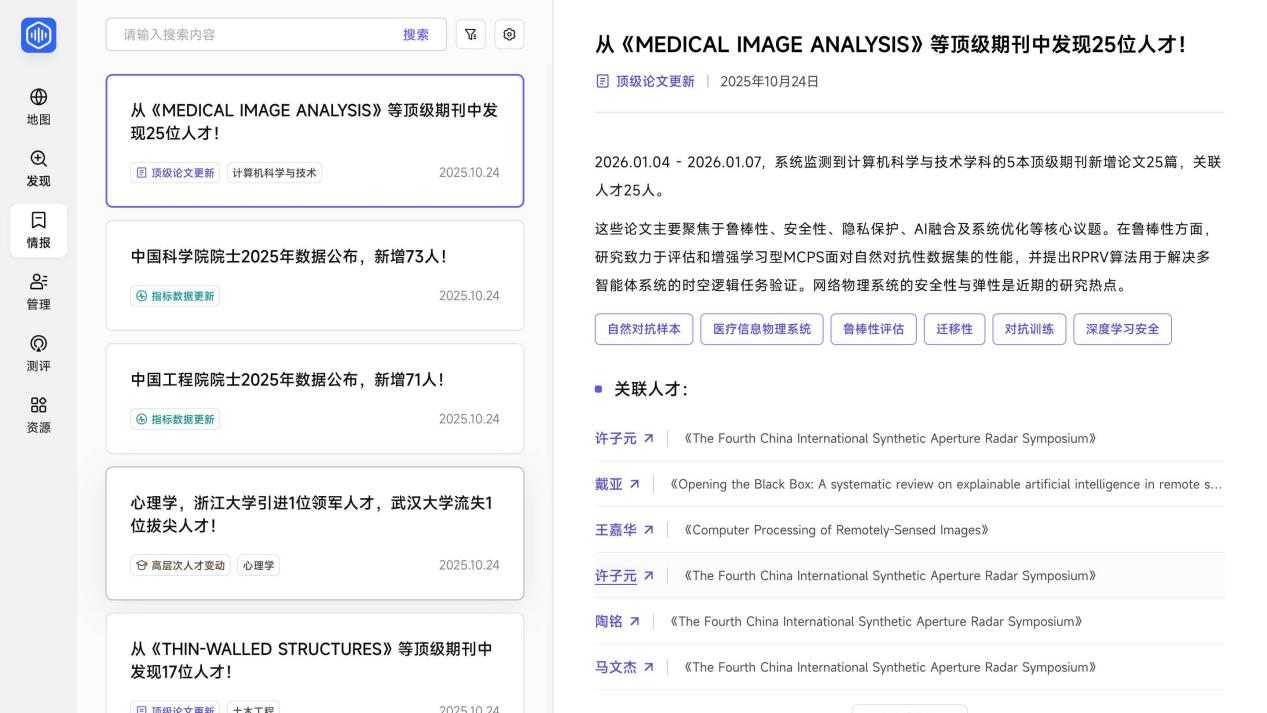Select the 深度学习安全 keyword tag
This screenshot has height=713, width=1267.
pyautogui.click(x=1122, y=329)
